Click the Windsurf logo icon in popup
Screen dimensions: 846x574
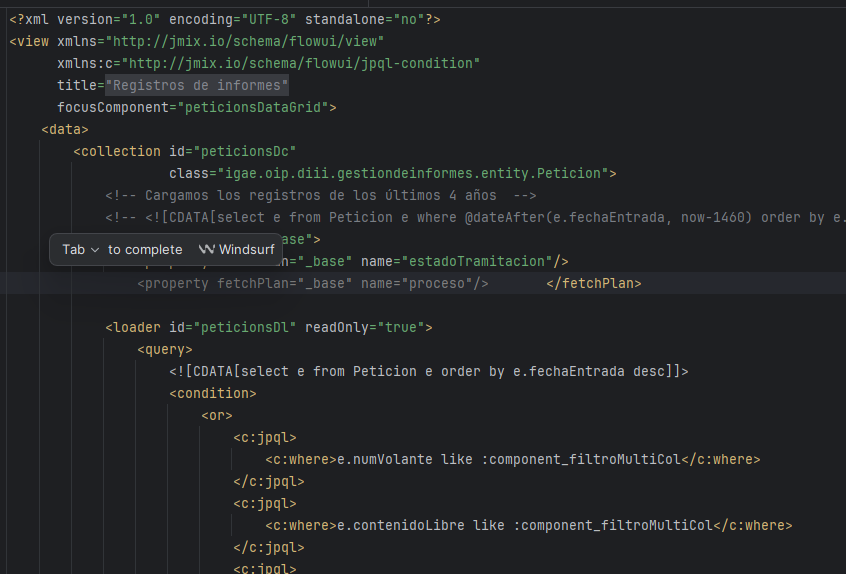pyautogui.click(x=207, y=249)
